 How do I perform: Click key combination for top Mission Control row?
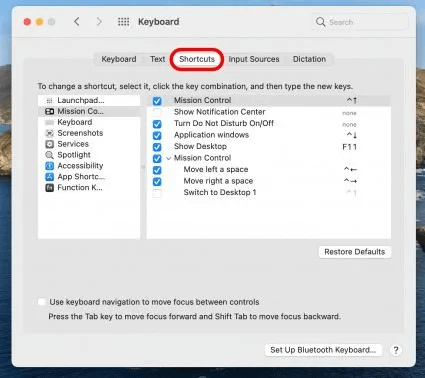352,100
